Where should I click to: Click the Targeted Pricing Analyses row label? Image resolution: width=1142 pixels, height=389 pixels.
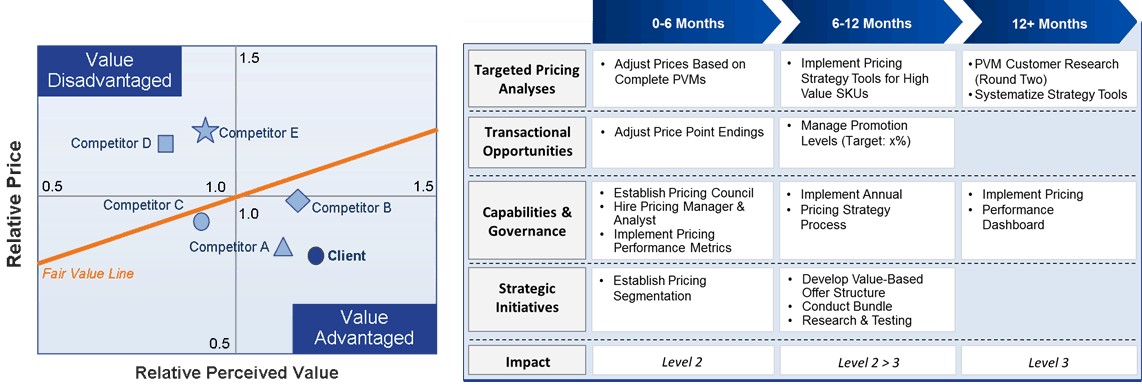[527, 79]
